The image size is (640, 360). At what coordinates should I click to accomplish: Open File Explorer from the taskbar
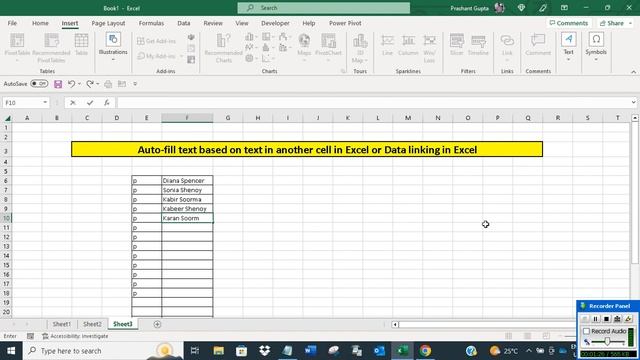(219, 351)
